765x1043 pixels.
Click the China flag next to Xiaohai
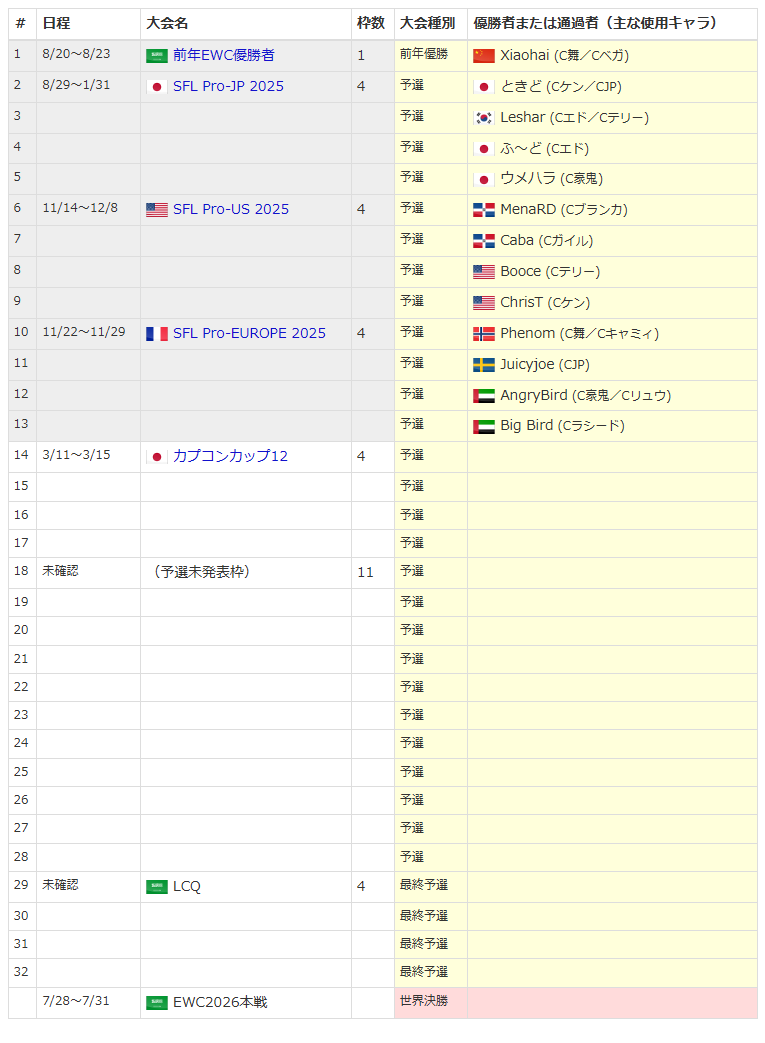(x=484, y=56)
